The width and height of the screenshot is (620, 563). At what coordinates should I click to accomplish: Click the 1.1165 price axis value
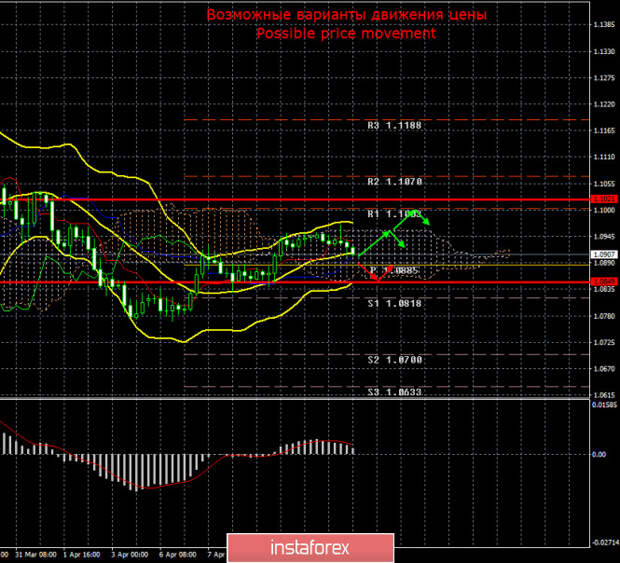point(604,130)
